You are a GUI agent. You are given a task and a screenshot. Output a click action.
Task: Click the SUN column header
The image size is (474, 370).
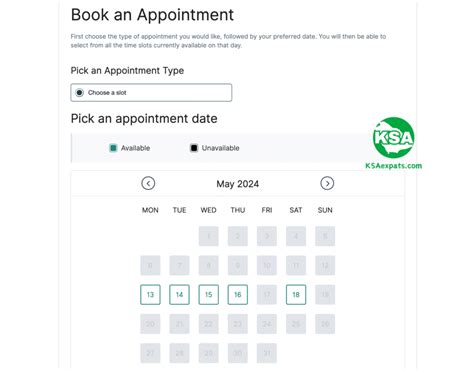click(325, 210)
